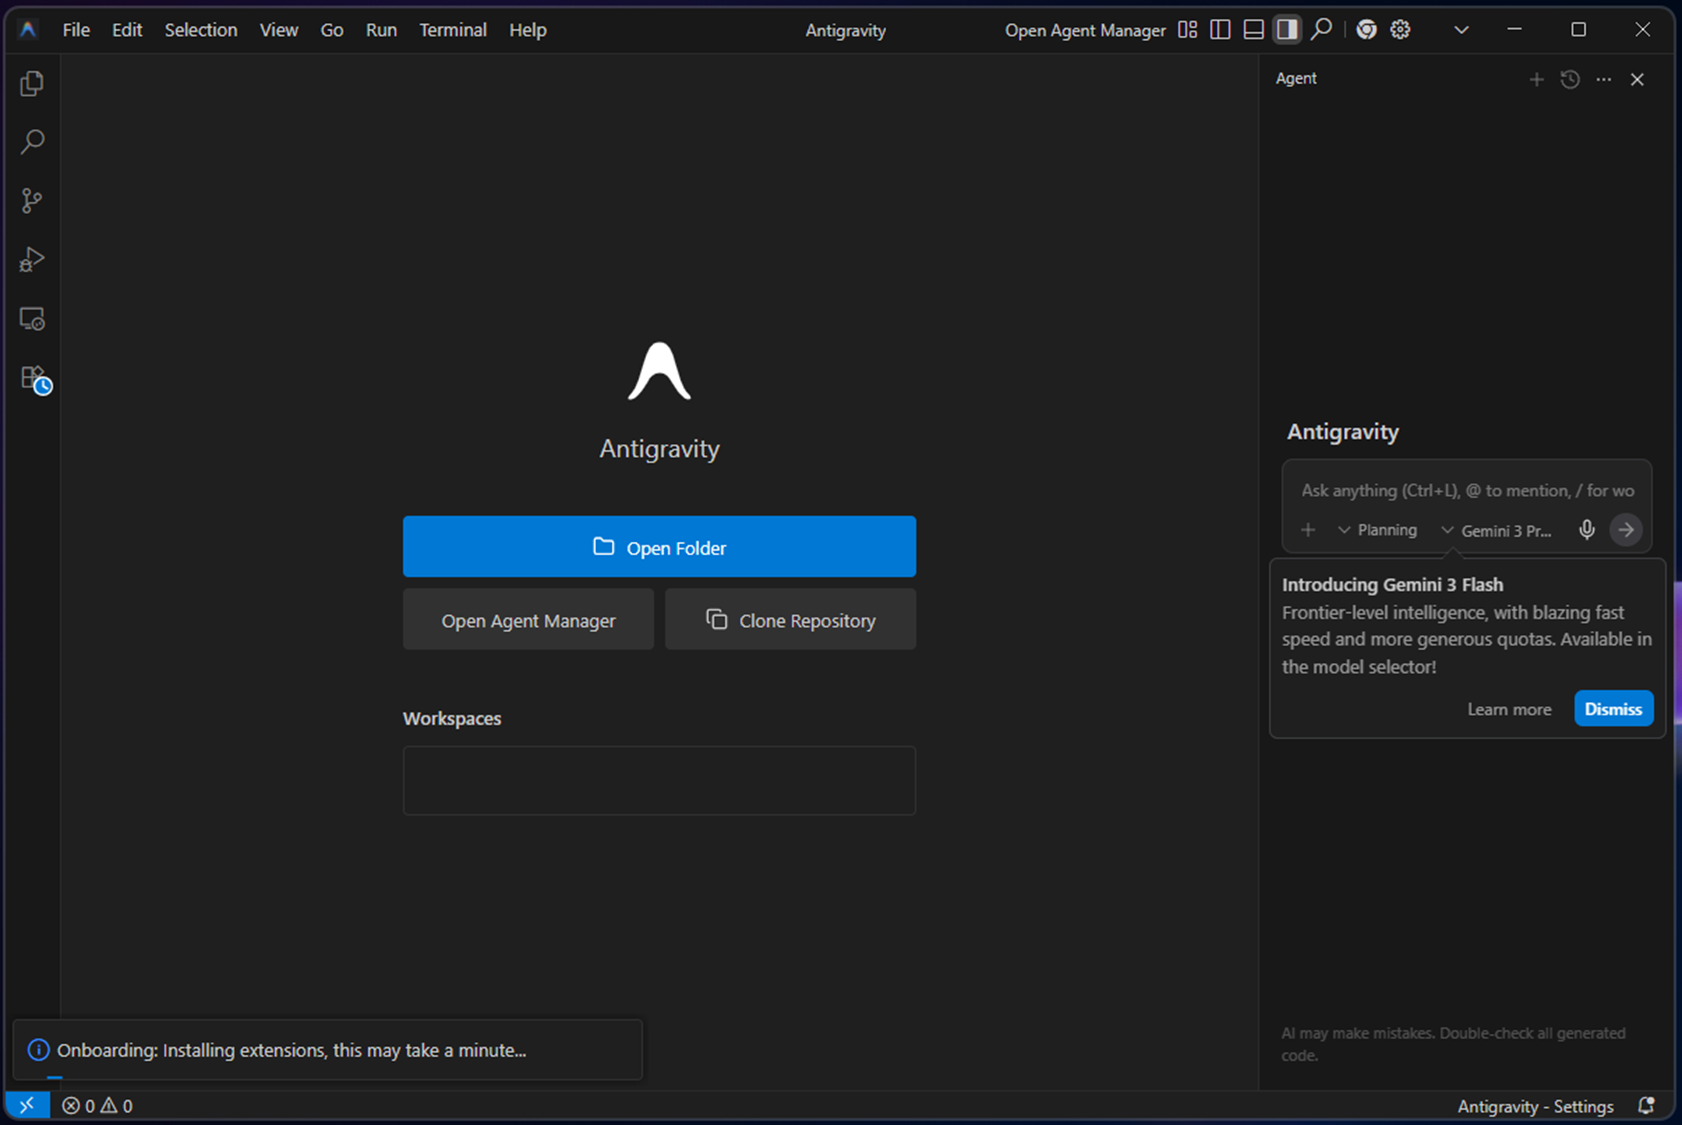Expand the title bar chevron dropdown

tap(1461, 30)
